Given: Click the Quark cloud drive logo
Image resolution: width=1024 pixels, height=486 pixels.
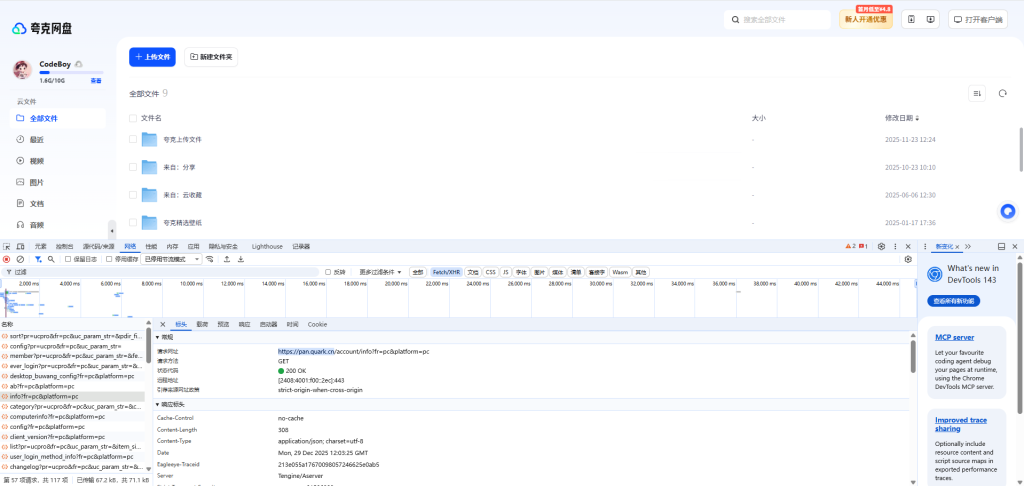Looking at the screenshot, I should point(42,29).
